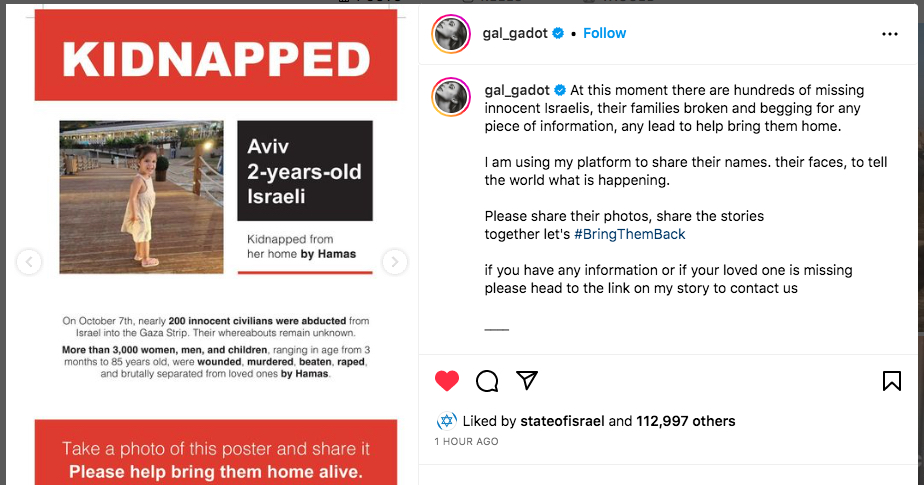Click the "1 HOUR AGO" timestamp
This screenshot has height=485, width=924.
466,441
